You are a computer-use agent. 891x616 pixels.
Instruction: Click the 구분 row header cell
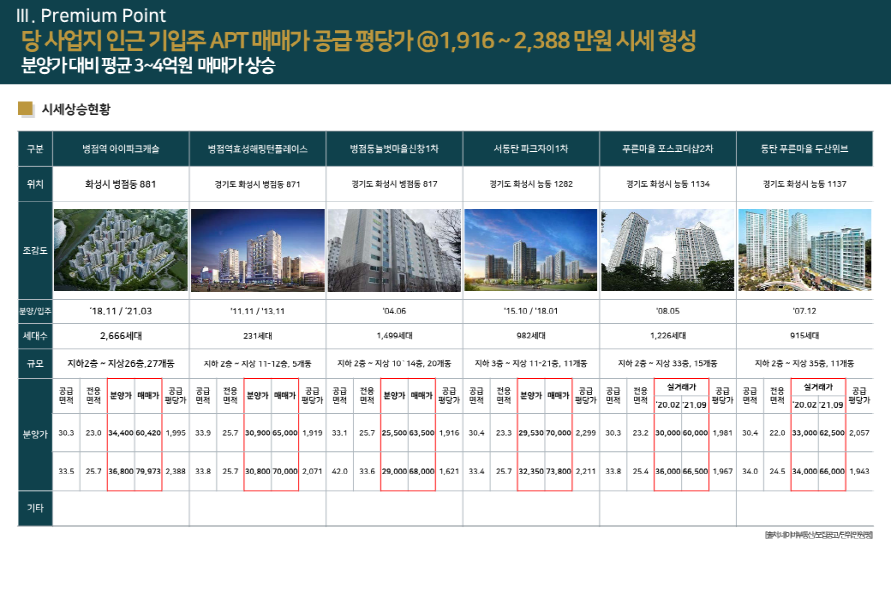35,148
